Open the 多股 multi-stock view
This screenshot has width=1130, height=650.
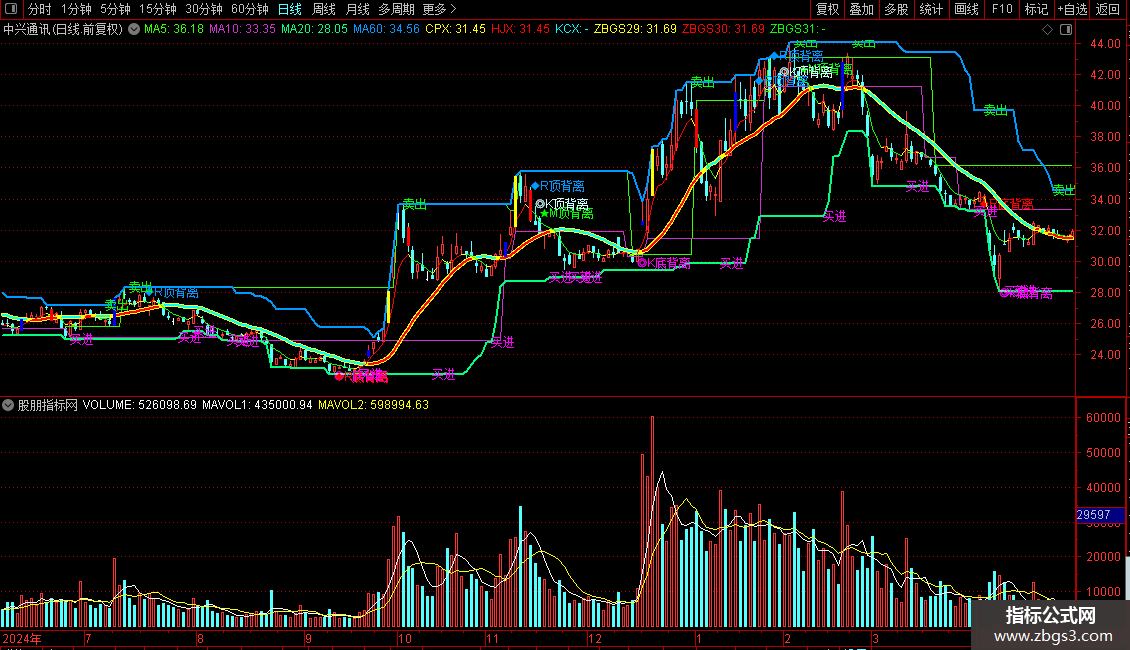(x=896, y=9)
